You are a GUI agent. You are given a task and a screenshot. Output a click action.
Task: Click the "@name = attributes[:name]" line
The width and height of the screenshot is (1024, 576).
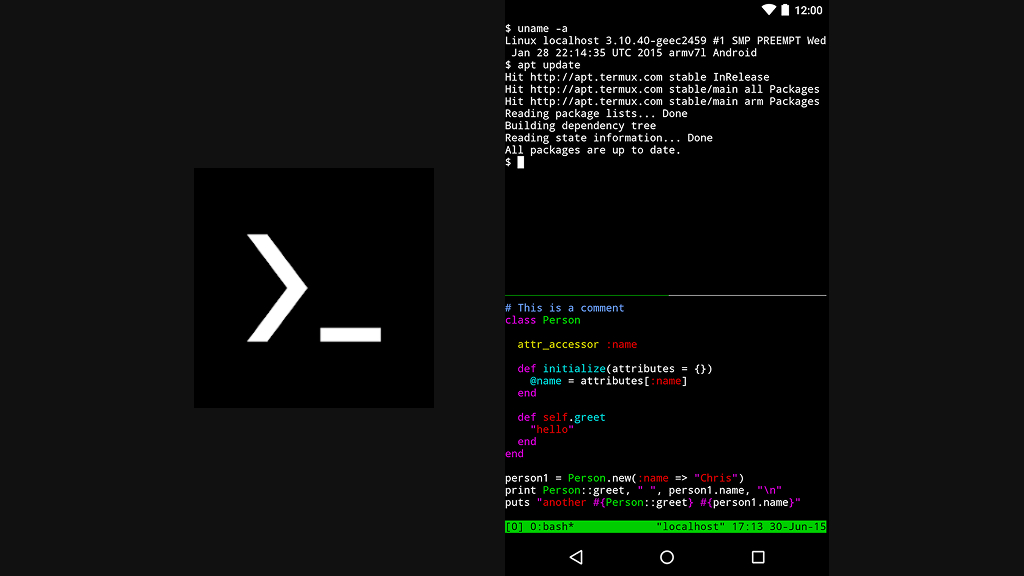(x=609, y=381)
